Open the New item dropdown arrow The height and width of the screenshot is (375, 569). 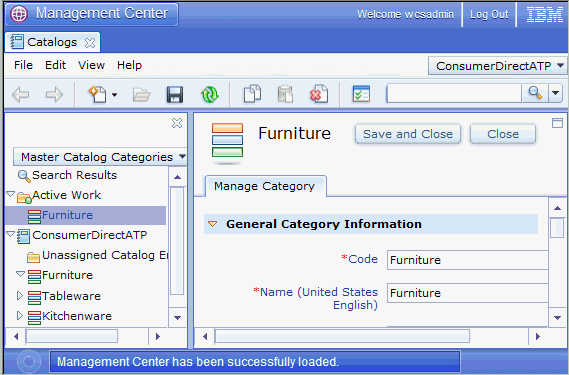tap(115, 95)
